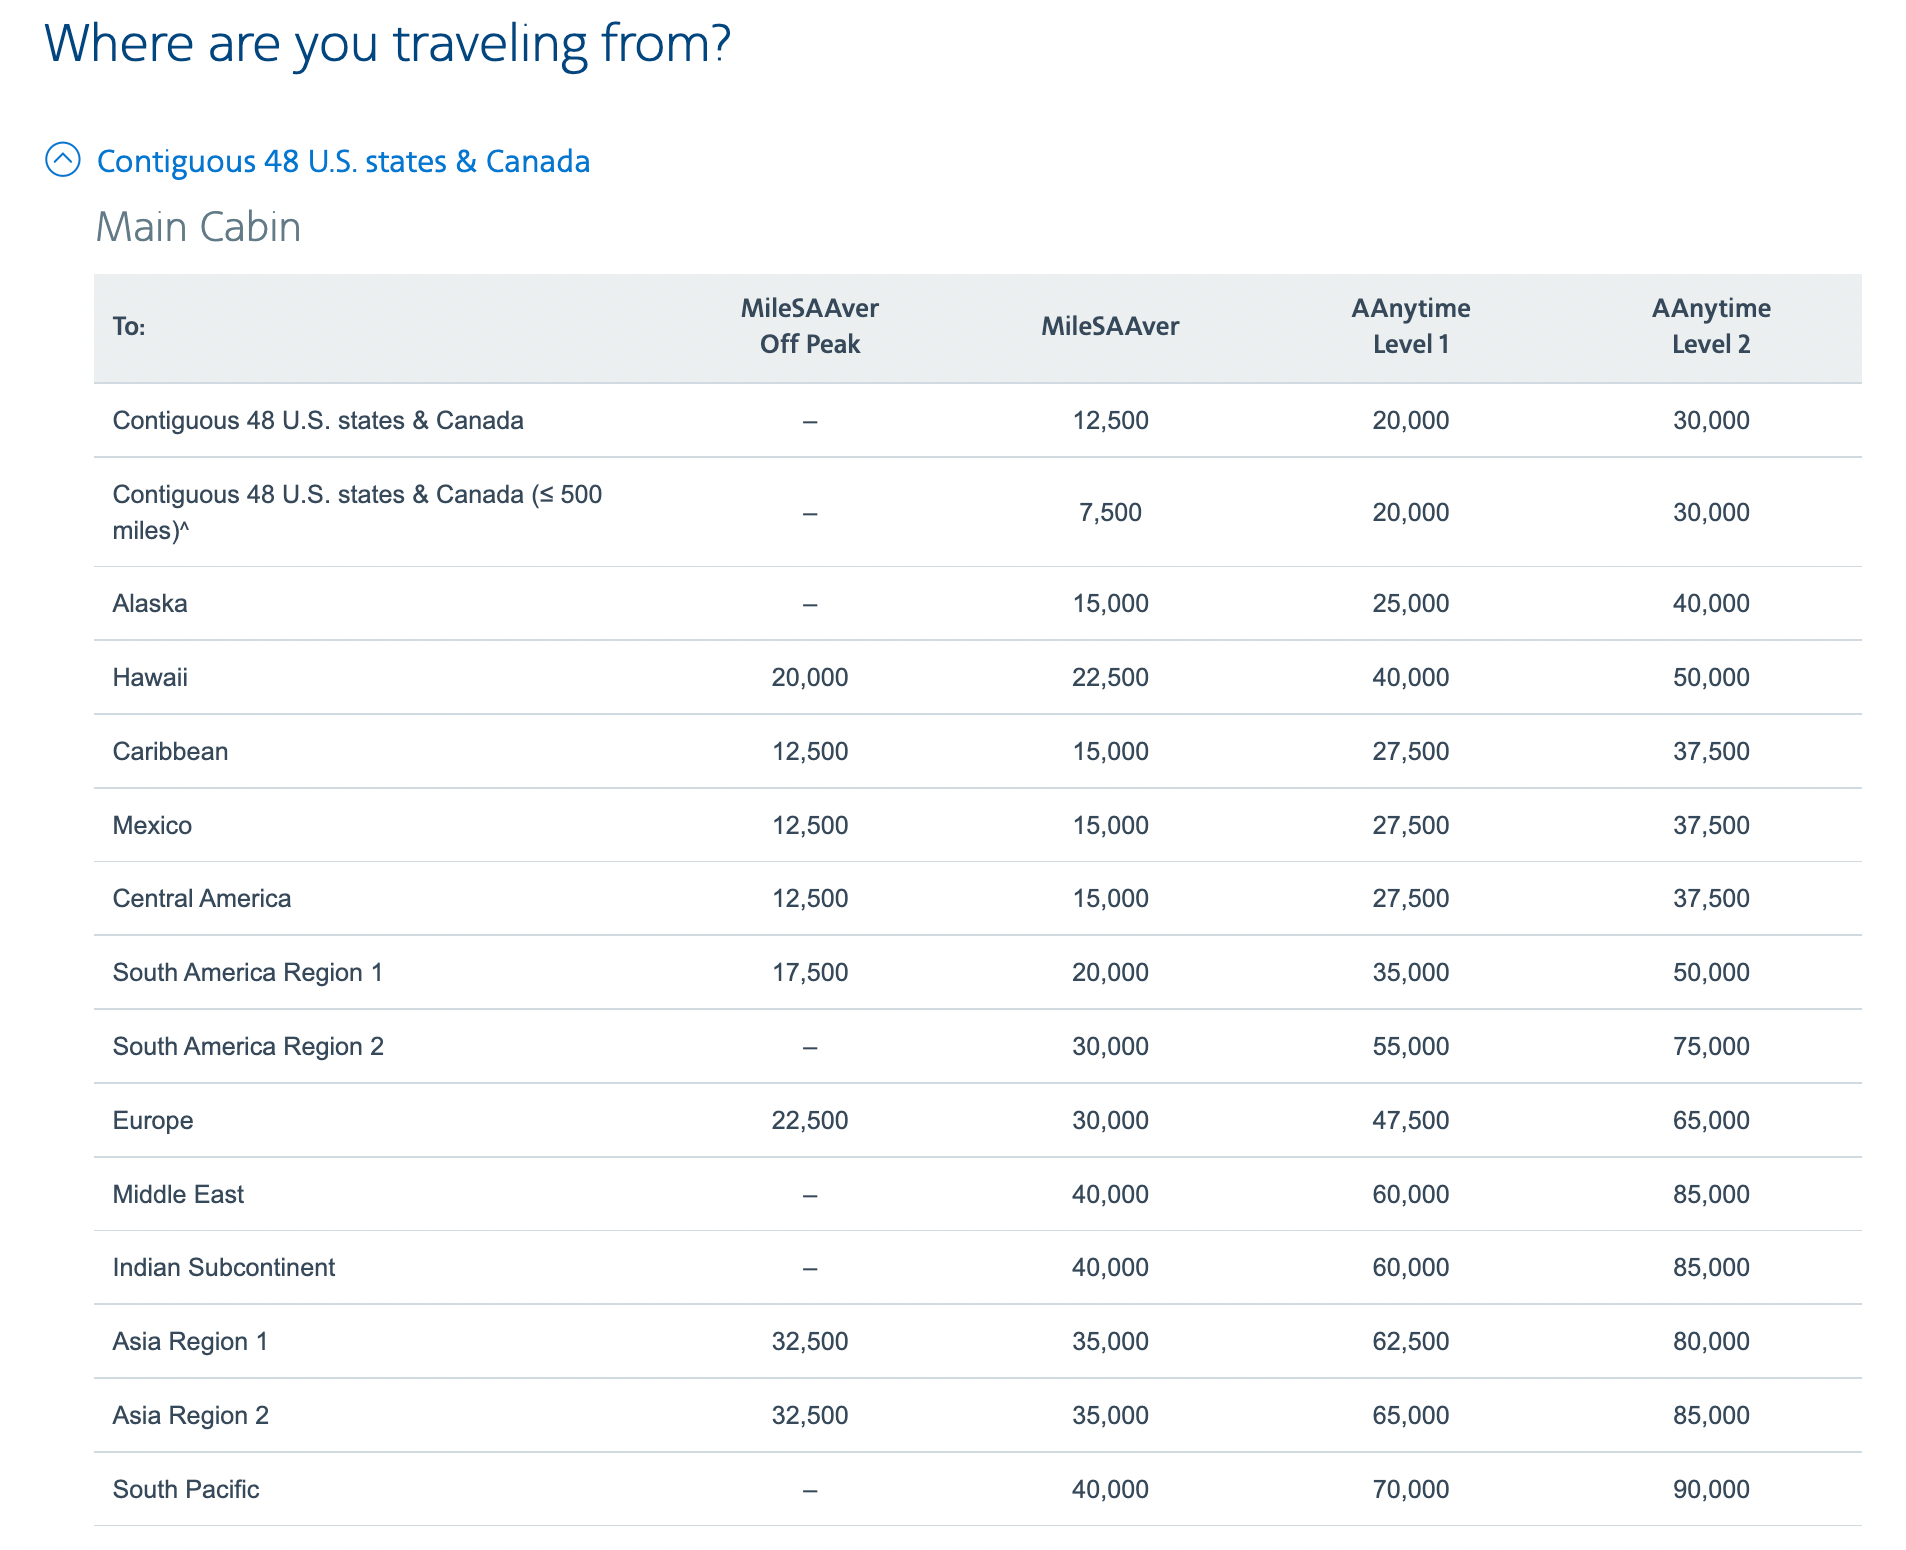Select the Europe destination row
The image size is (1906, 1550).
[153, 1120]
